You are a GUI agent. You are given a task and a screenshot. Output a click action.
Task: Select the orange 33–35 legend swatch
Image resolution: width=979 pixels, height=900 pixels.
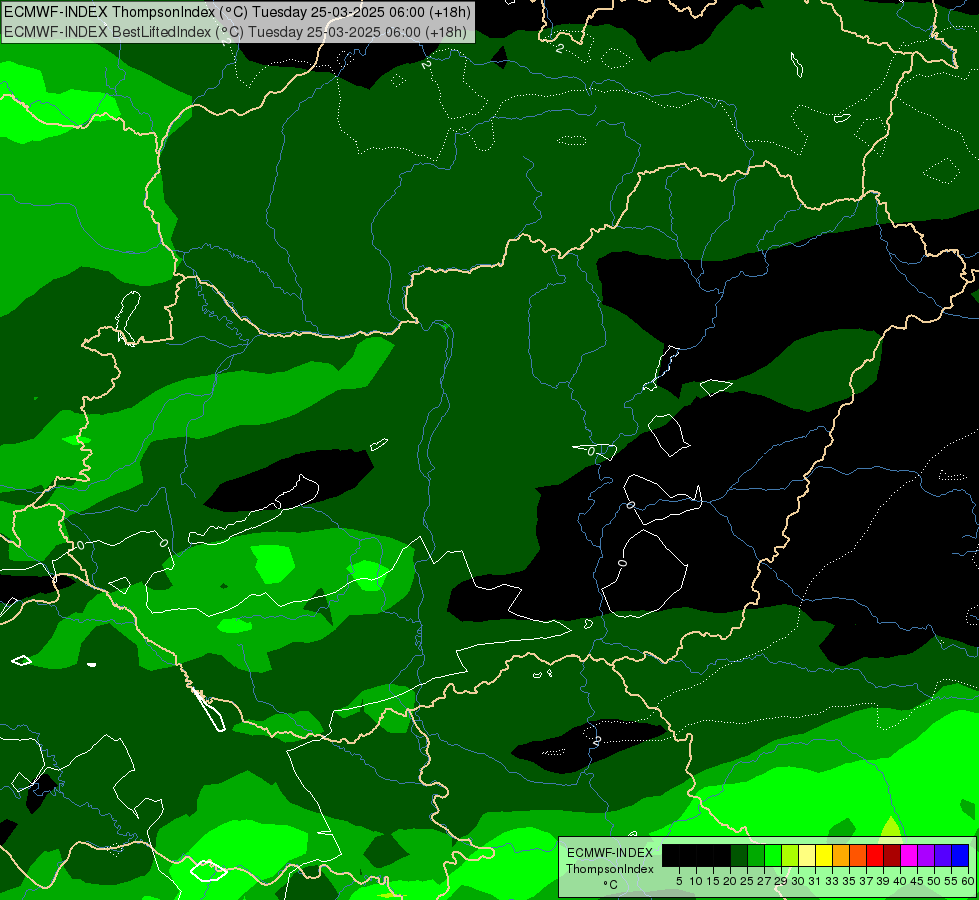841,855
